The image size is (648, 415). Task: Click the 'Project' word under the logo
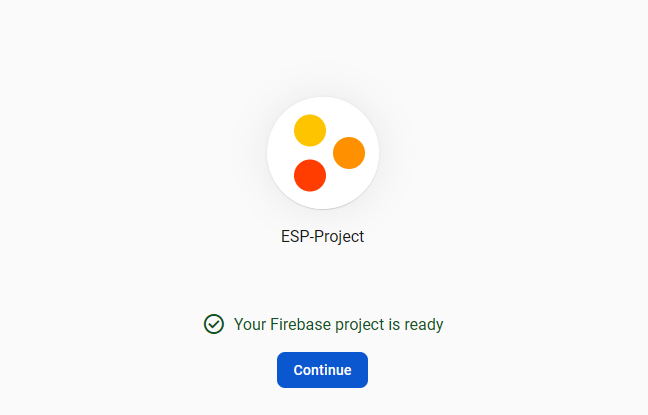pos(339,237)
